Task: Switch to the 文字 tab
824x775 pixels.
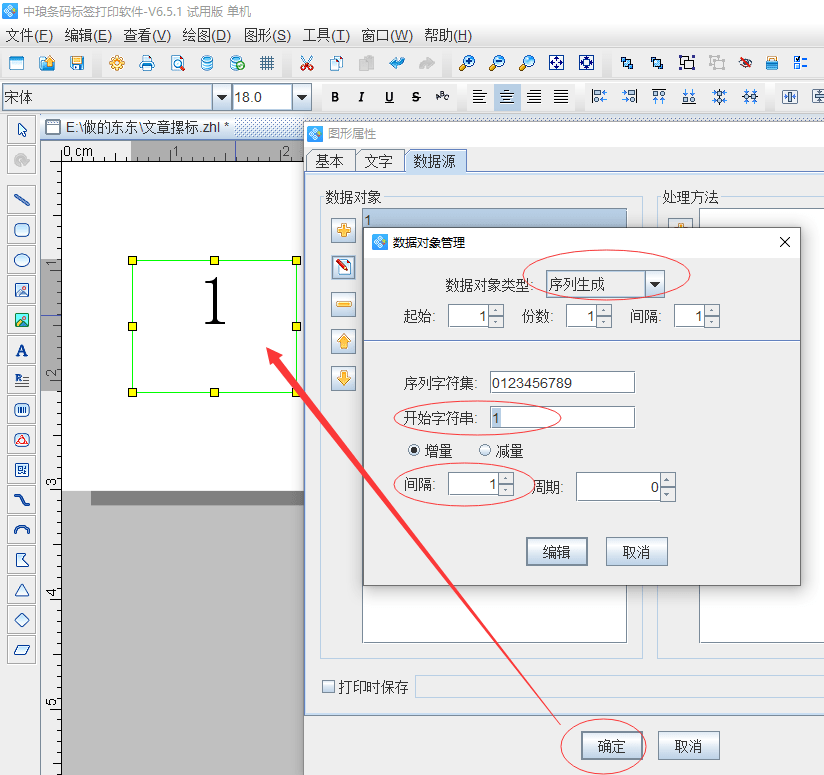Action: point(378,161)
